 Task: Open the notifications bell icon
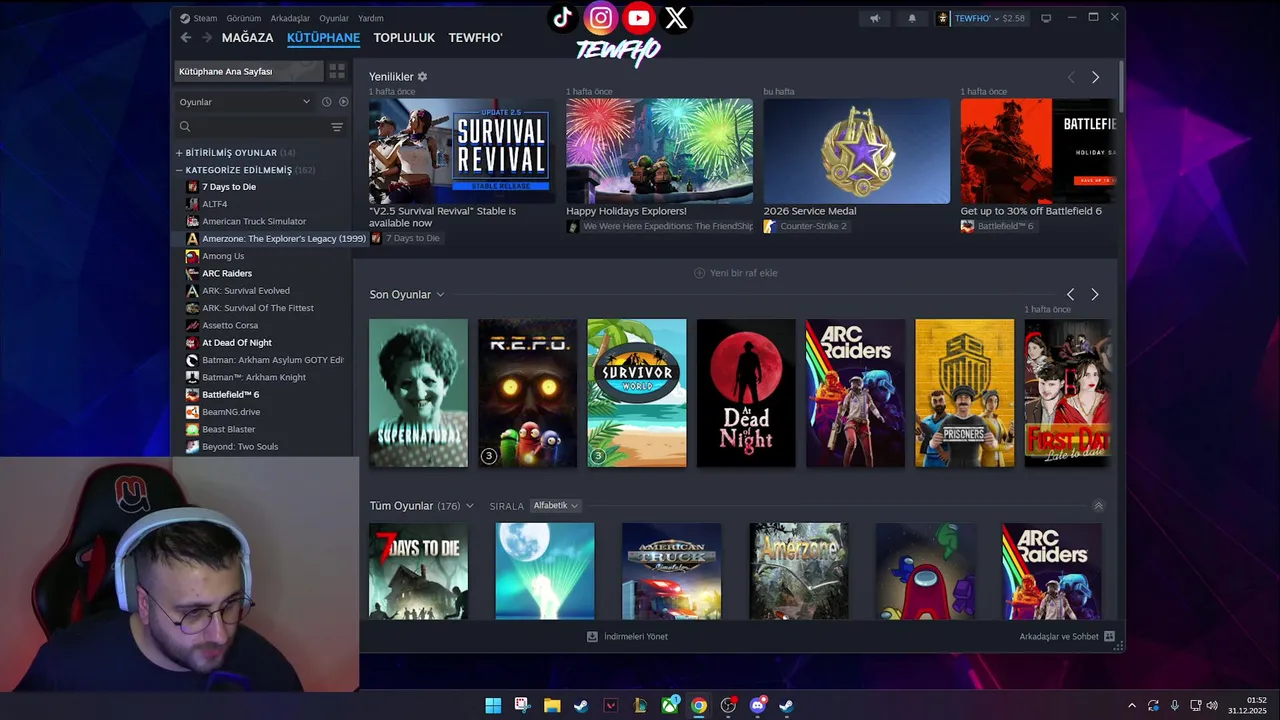tap(912, 18)
